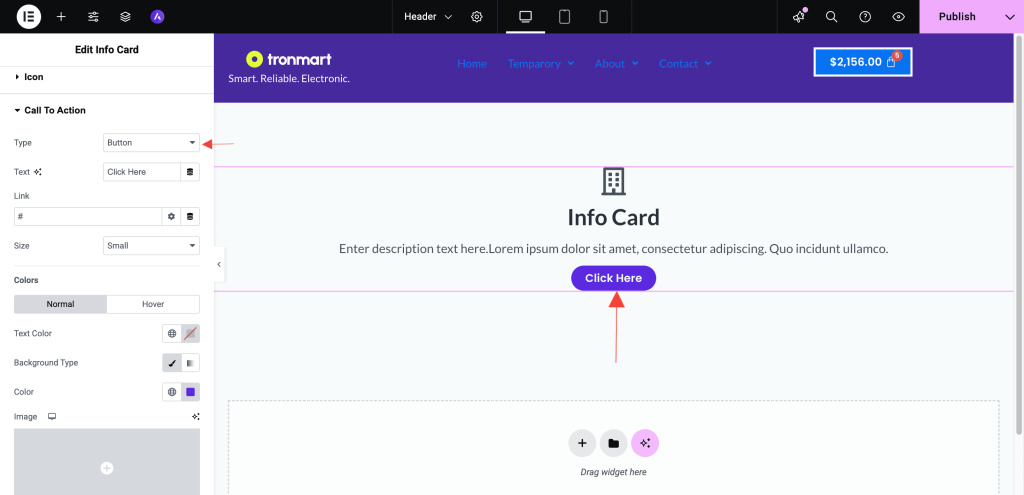Open Temparory menu item in site header
The width and height of the screenshot is (1024, 495).
[540, 64]
